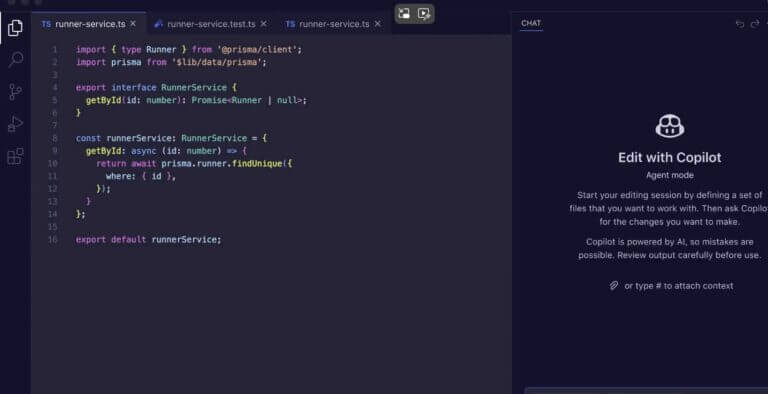Click line 16 export default runnerService
The height and width of the screenshot is (394, 768).
148,240
